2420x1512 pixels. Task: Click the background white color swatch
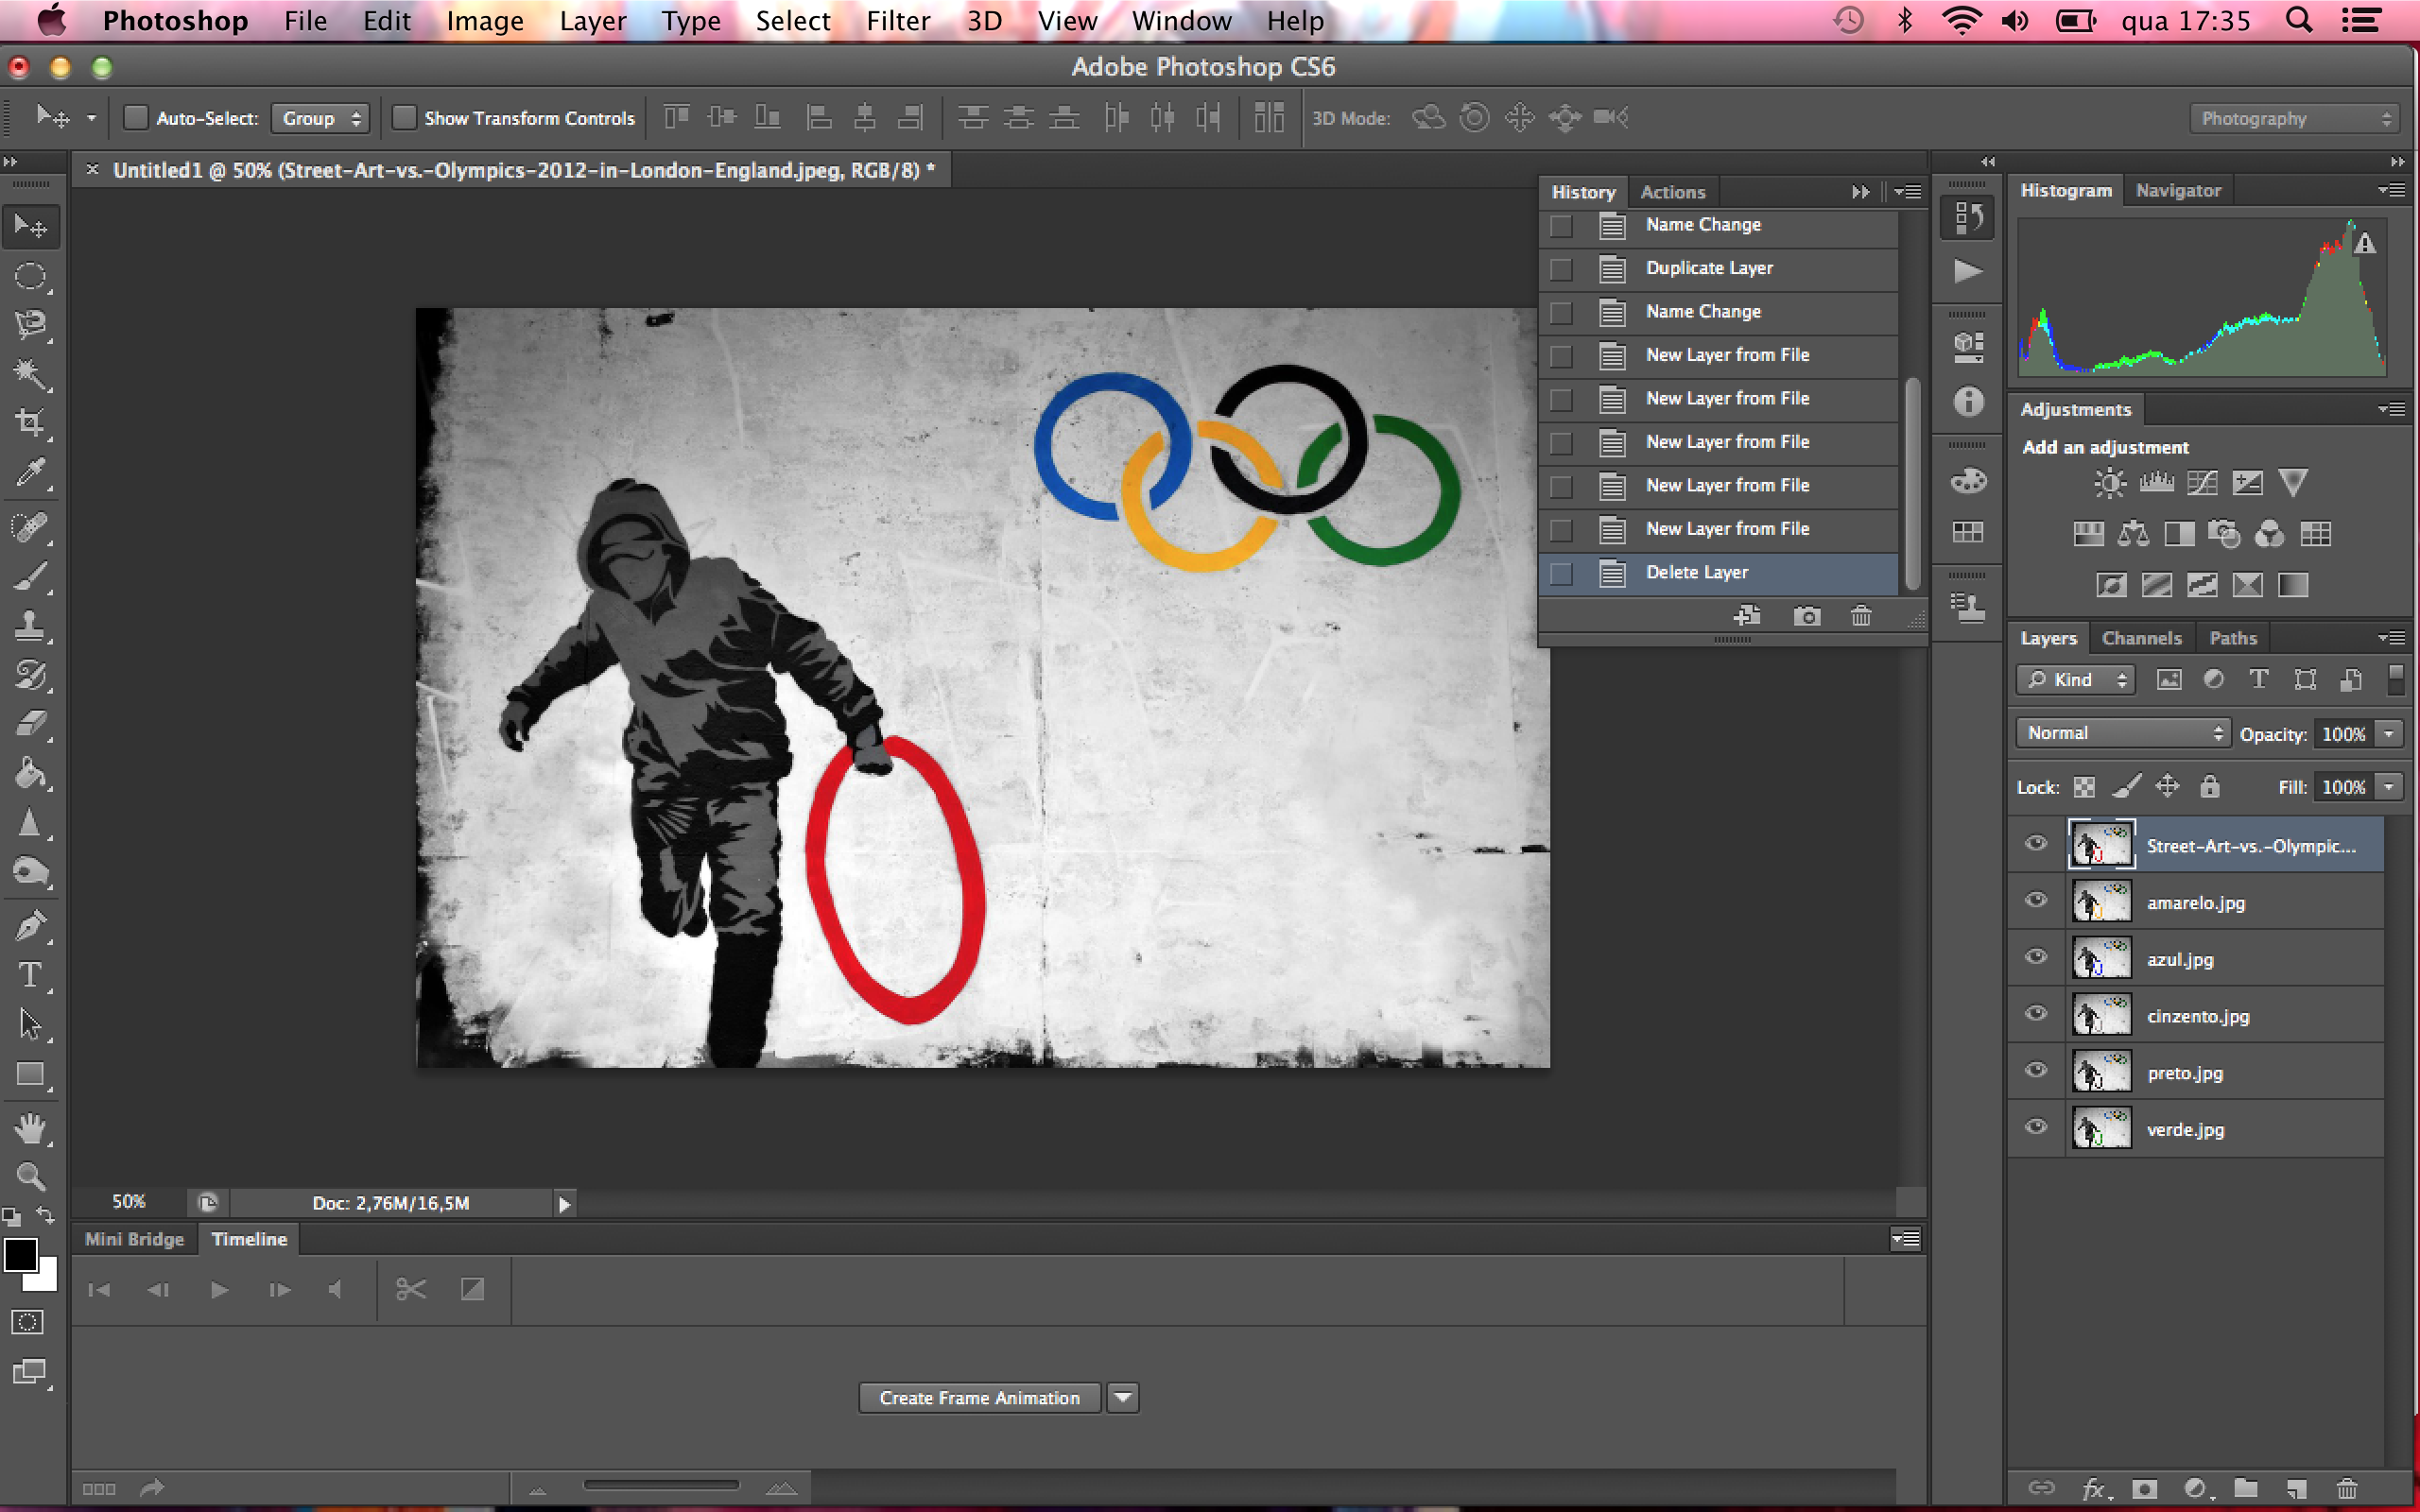[46, 1279]
